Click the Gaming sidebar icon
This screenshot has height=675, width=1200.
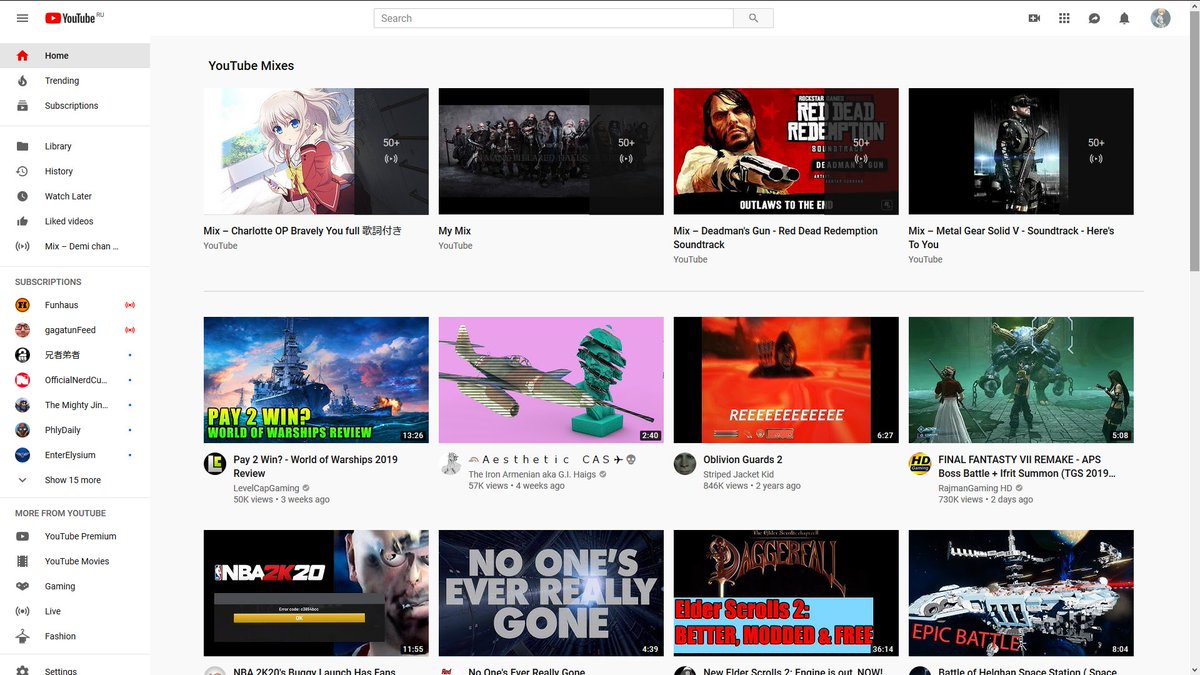22,587
